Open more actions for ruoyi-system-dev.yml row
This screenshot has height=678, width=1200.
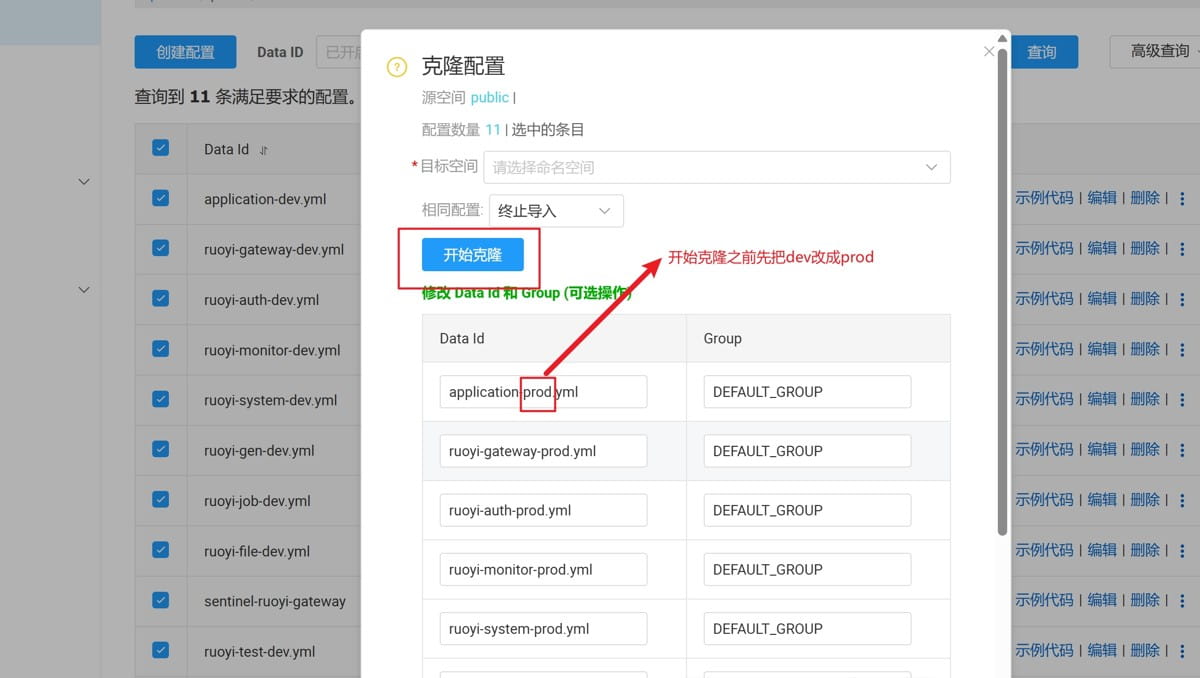[x=1183, y=399]
